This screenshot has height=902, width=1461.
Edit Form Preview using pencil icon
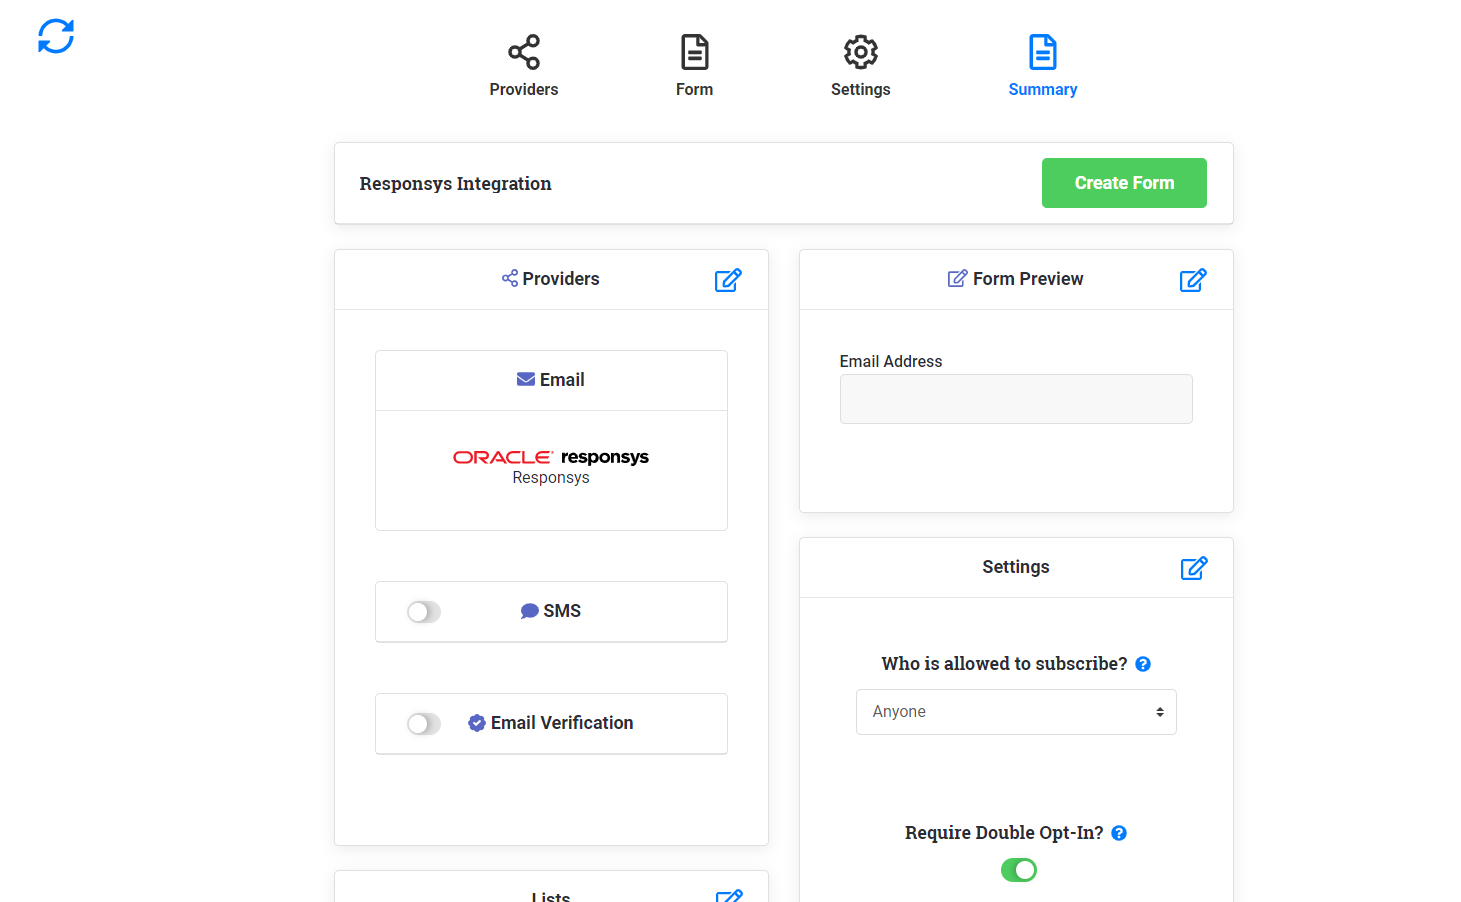(1192, 280)
